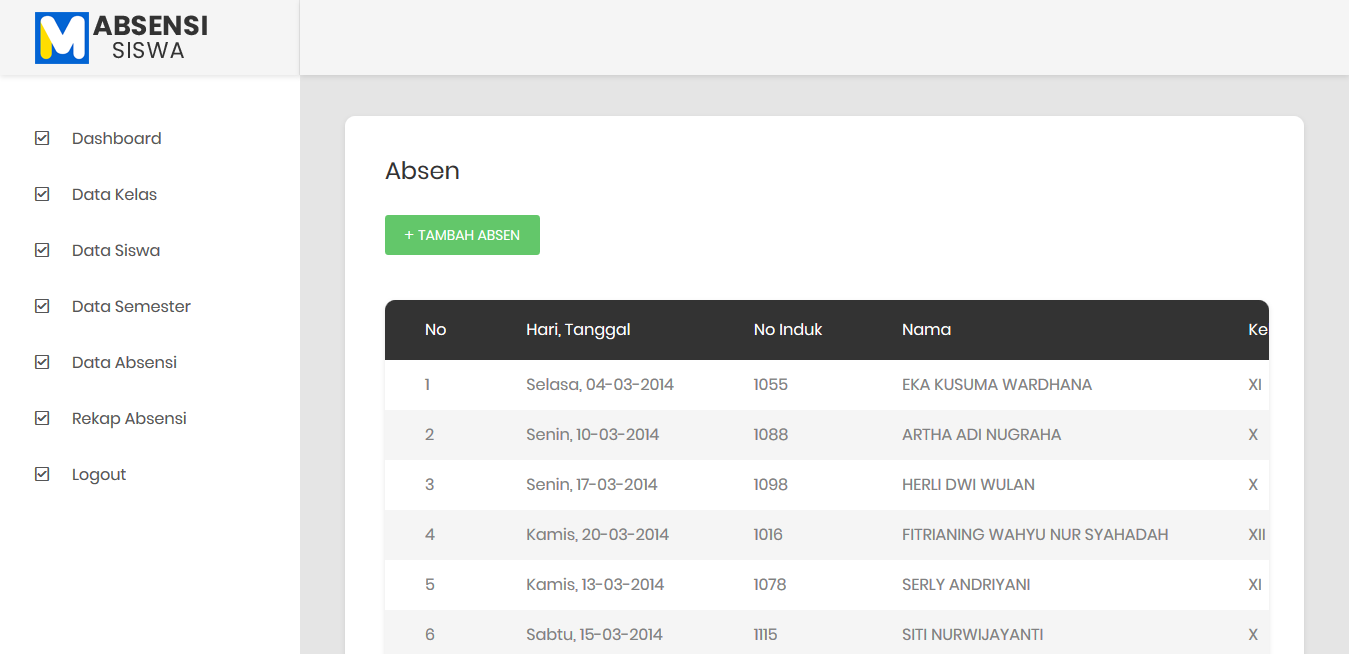Click the No Induk column header
The image size is (1349, 654).
[x=788, y=330]
